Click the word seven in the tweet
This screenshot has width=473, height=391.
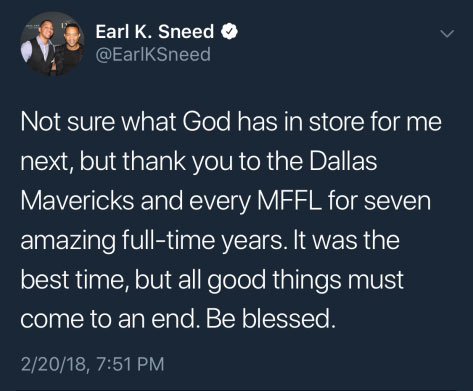397,201
